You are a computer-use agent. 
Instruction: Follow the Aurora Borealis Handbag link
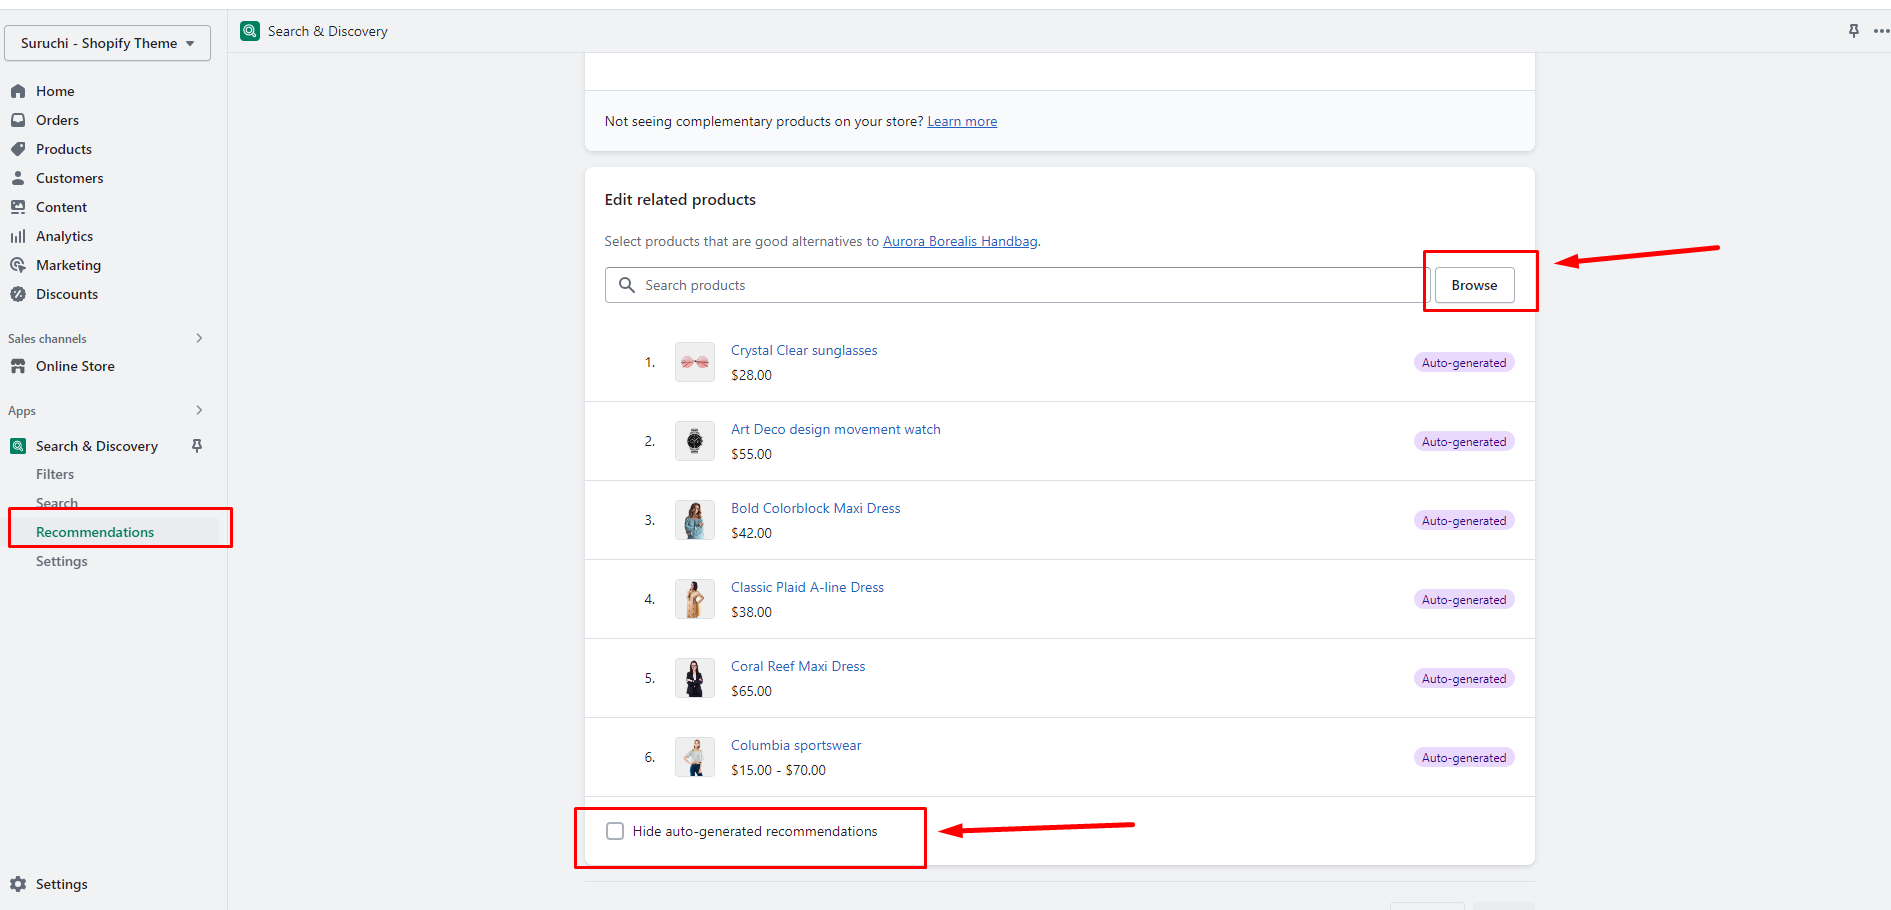960,241
